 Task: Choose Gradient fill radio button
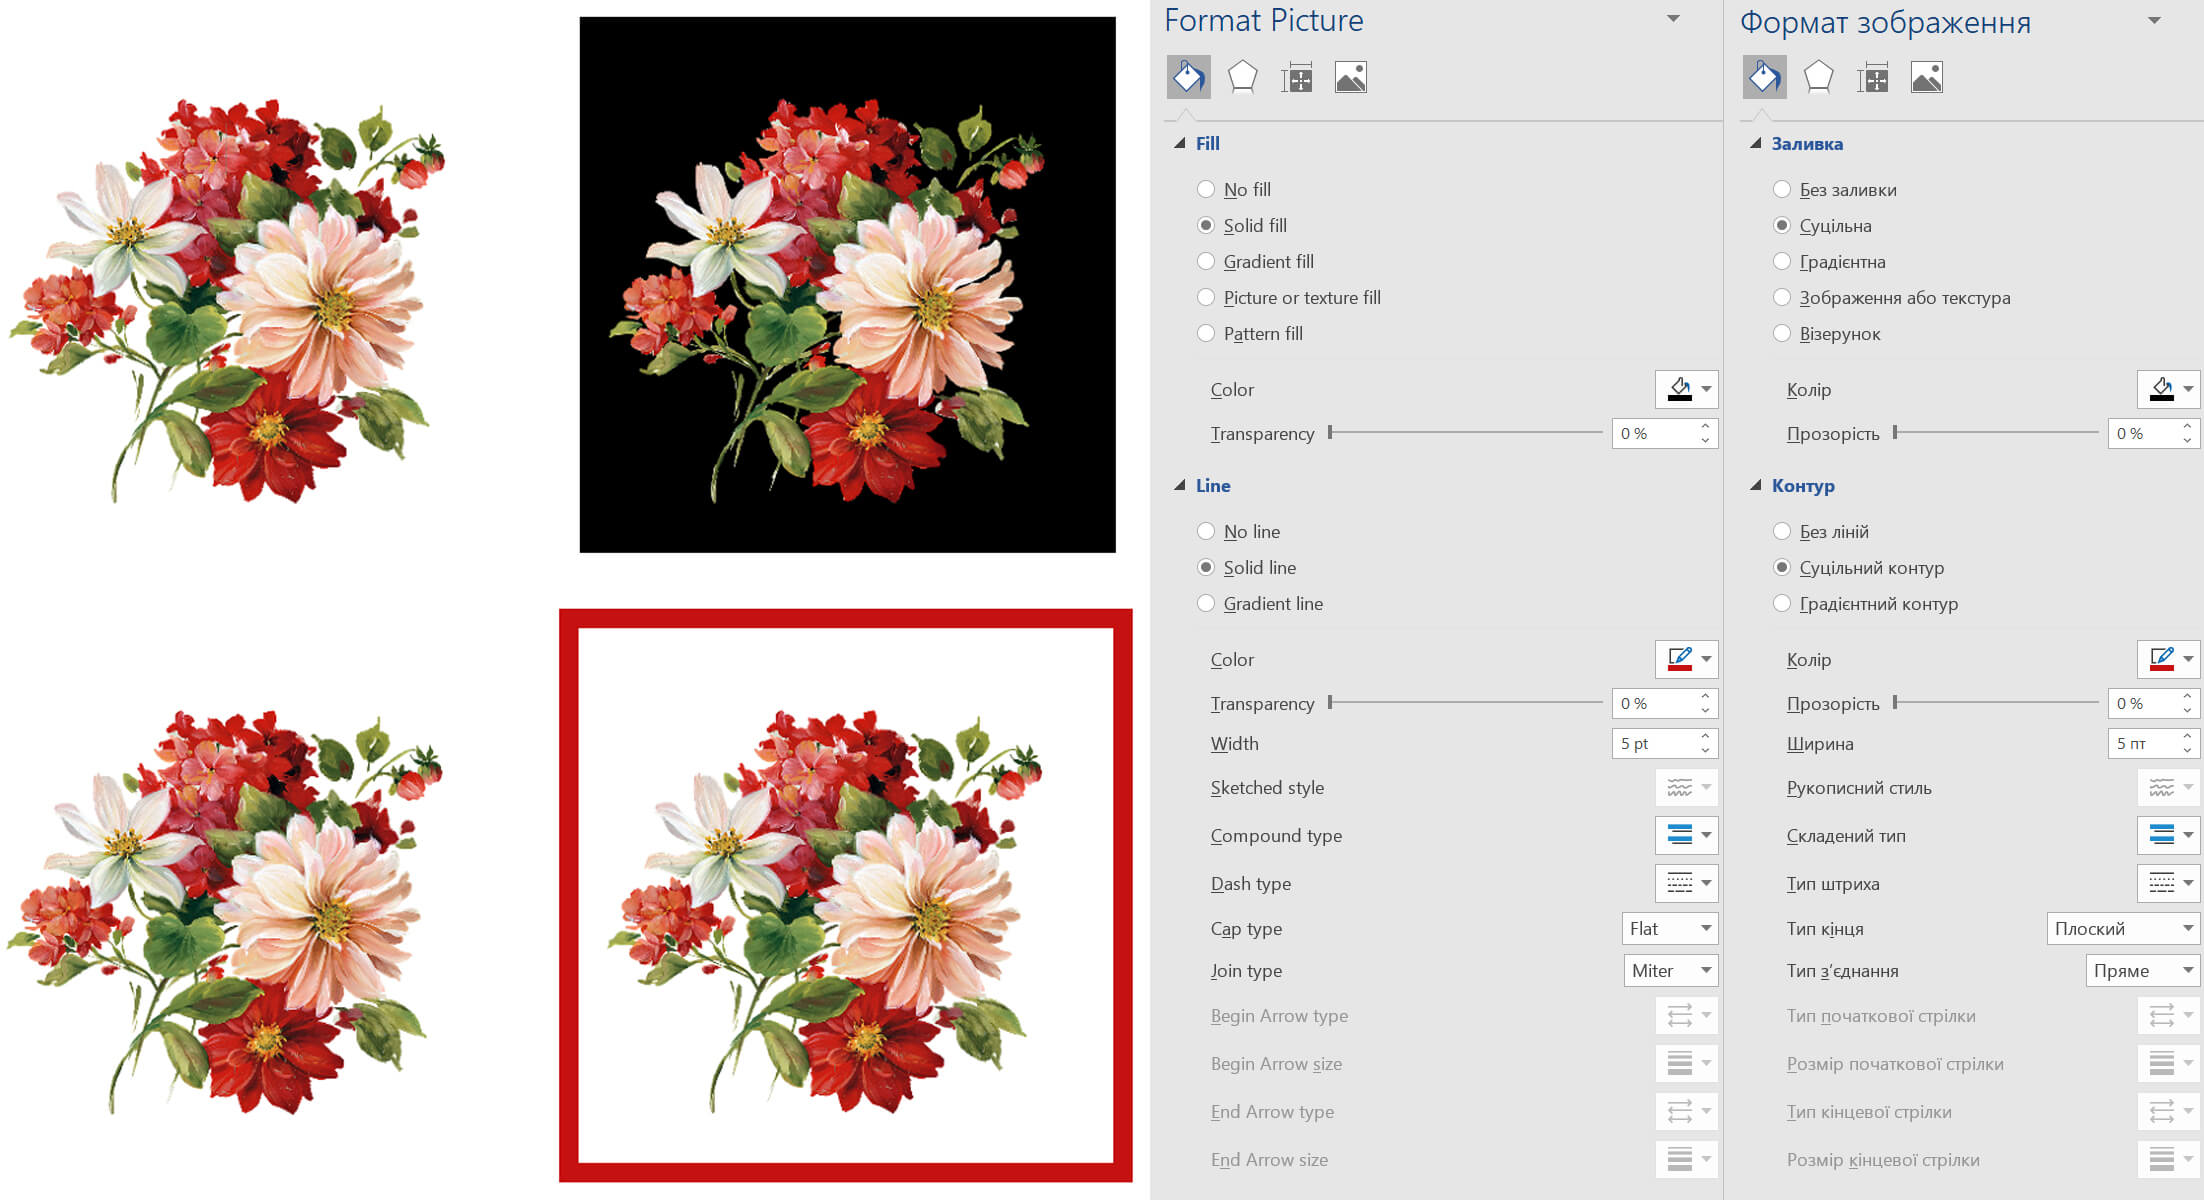[1206, 261]
